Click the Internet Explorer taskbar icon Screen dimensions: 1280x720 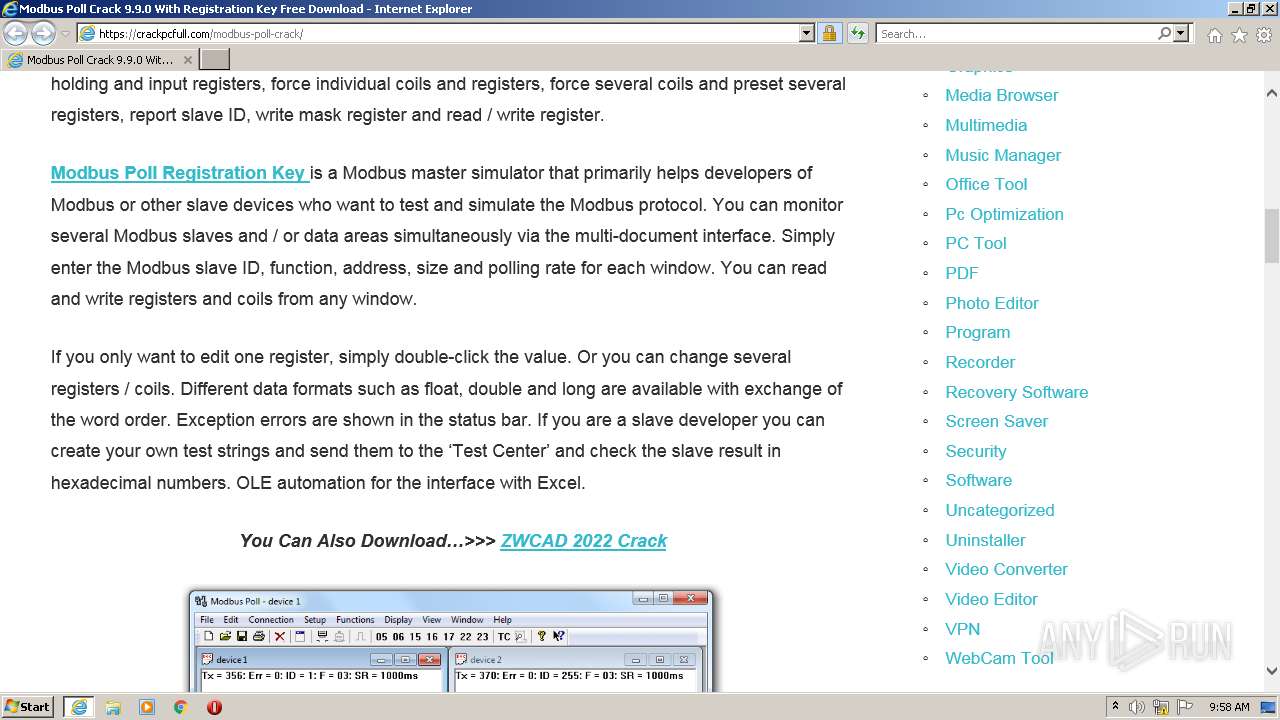(79, 707)
